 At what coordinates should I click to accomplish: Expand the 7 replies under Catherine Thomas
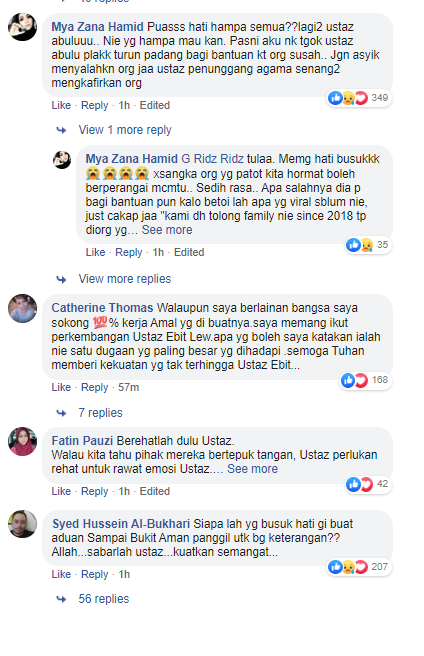(100, 413)
